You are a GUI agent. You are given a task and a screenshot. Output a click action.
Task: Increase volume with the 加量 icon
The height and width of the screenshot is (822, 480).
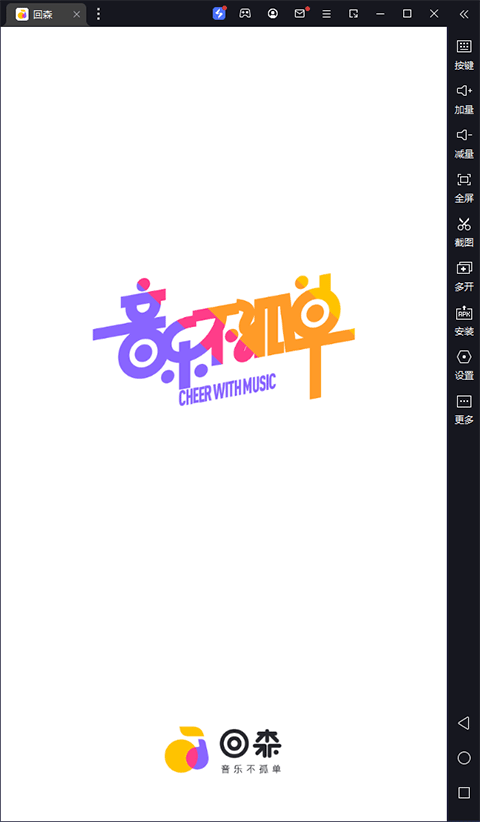(x=464, y=99)
